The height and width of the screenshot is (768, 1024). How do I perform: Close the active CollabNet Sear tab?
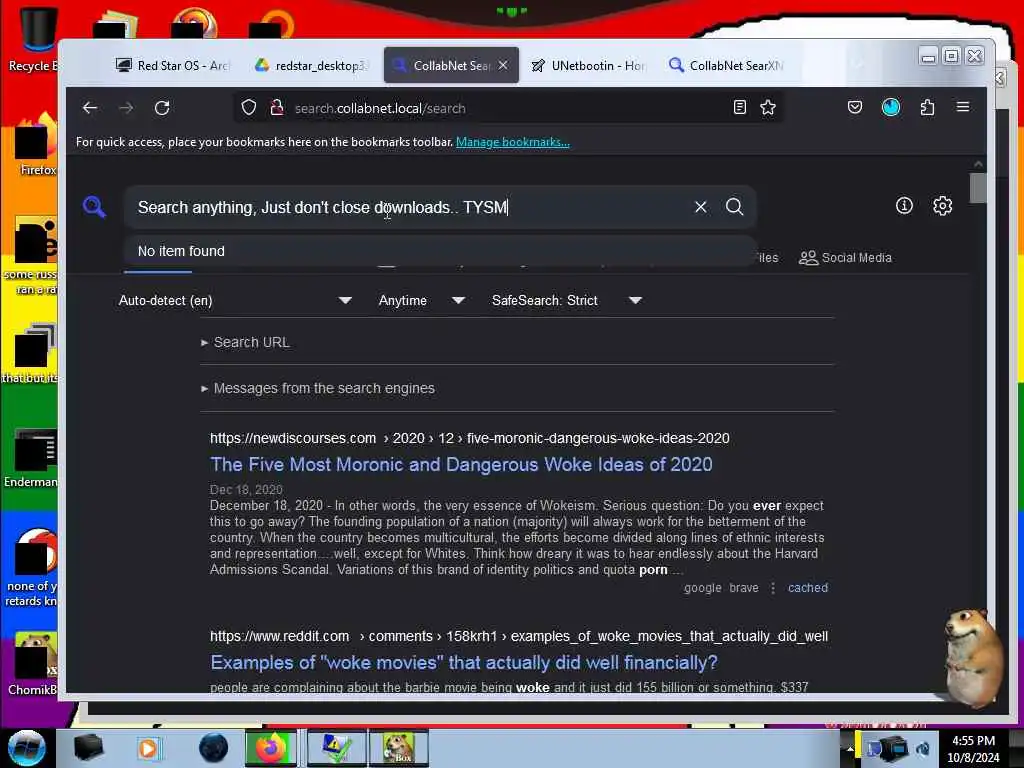503,65
